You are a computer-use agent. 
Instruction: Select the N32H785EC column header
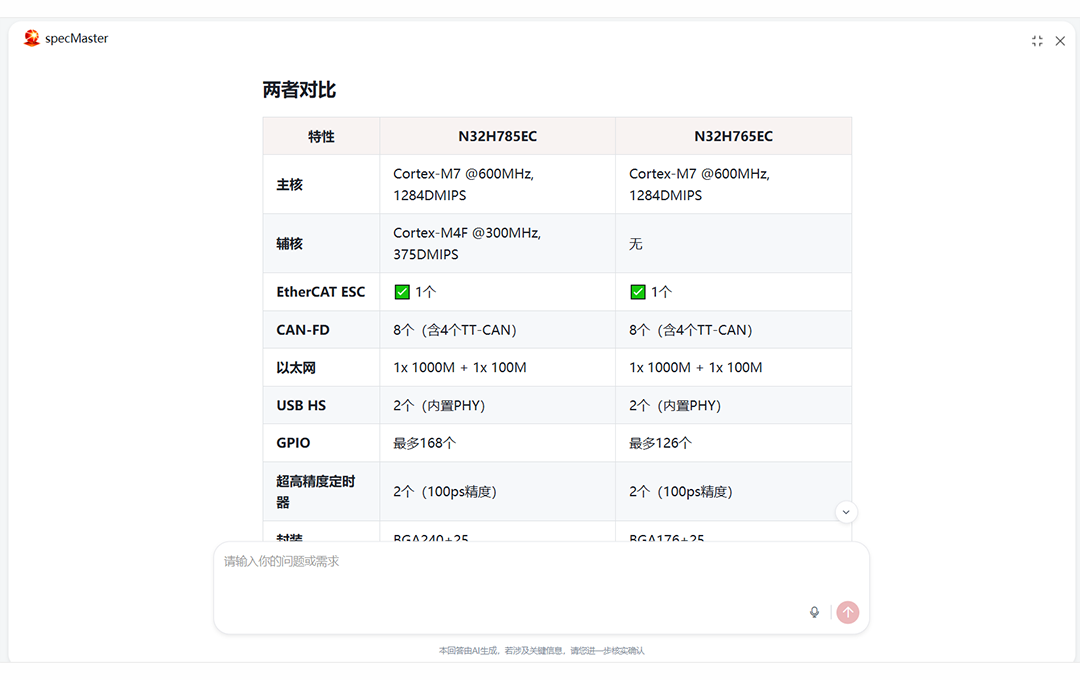click(x=497, y=136)
